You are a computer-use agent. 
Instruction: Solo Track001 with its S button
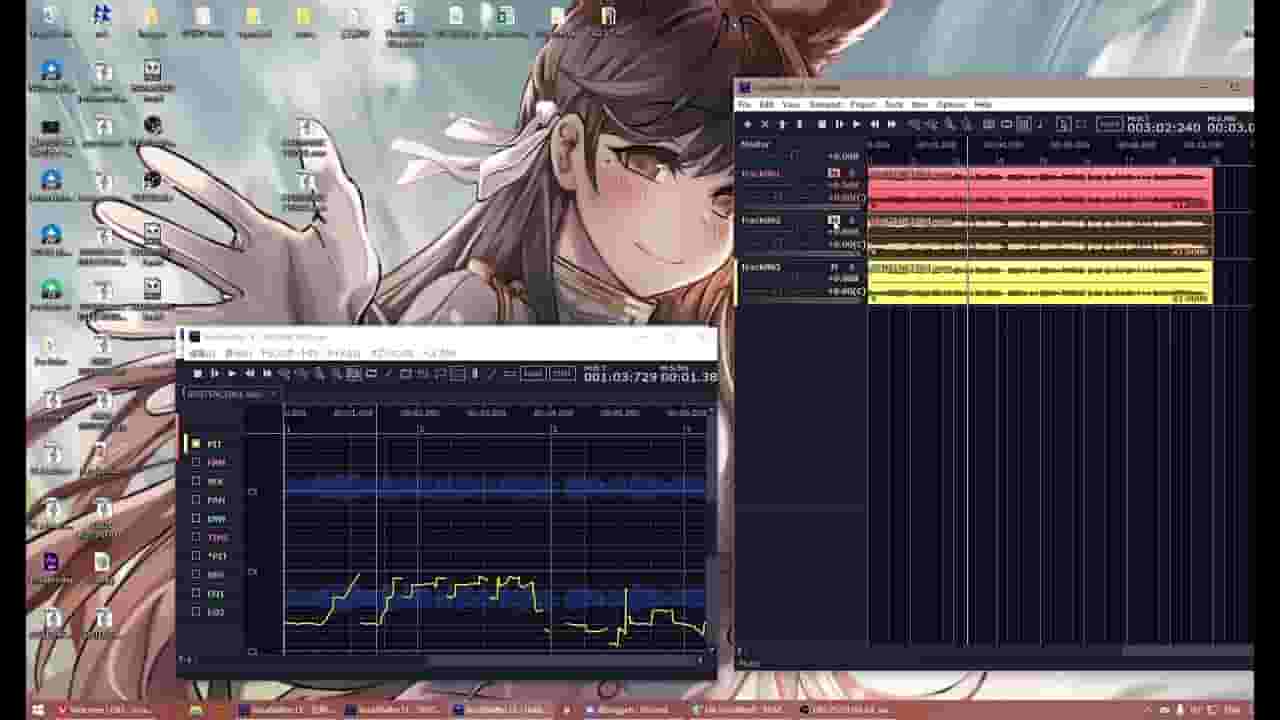(852, 173)
